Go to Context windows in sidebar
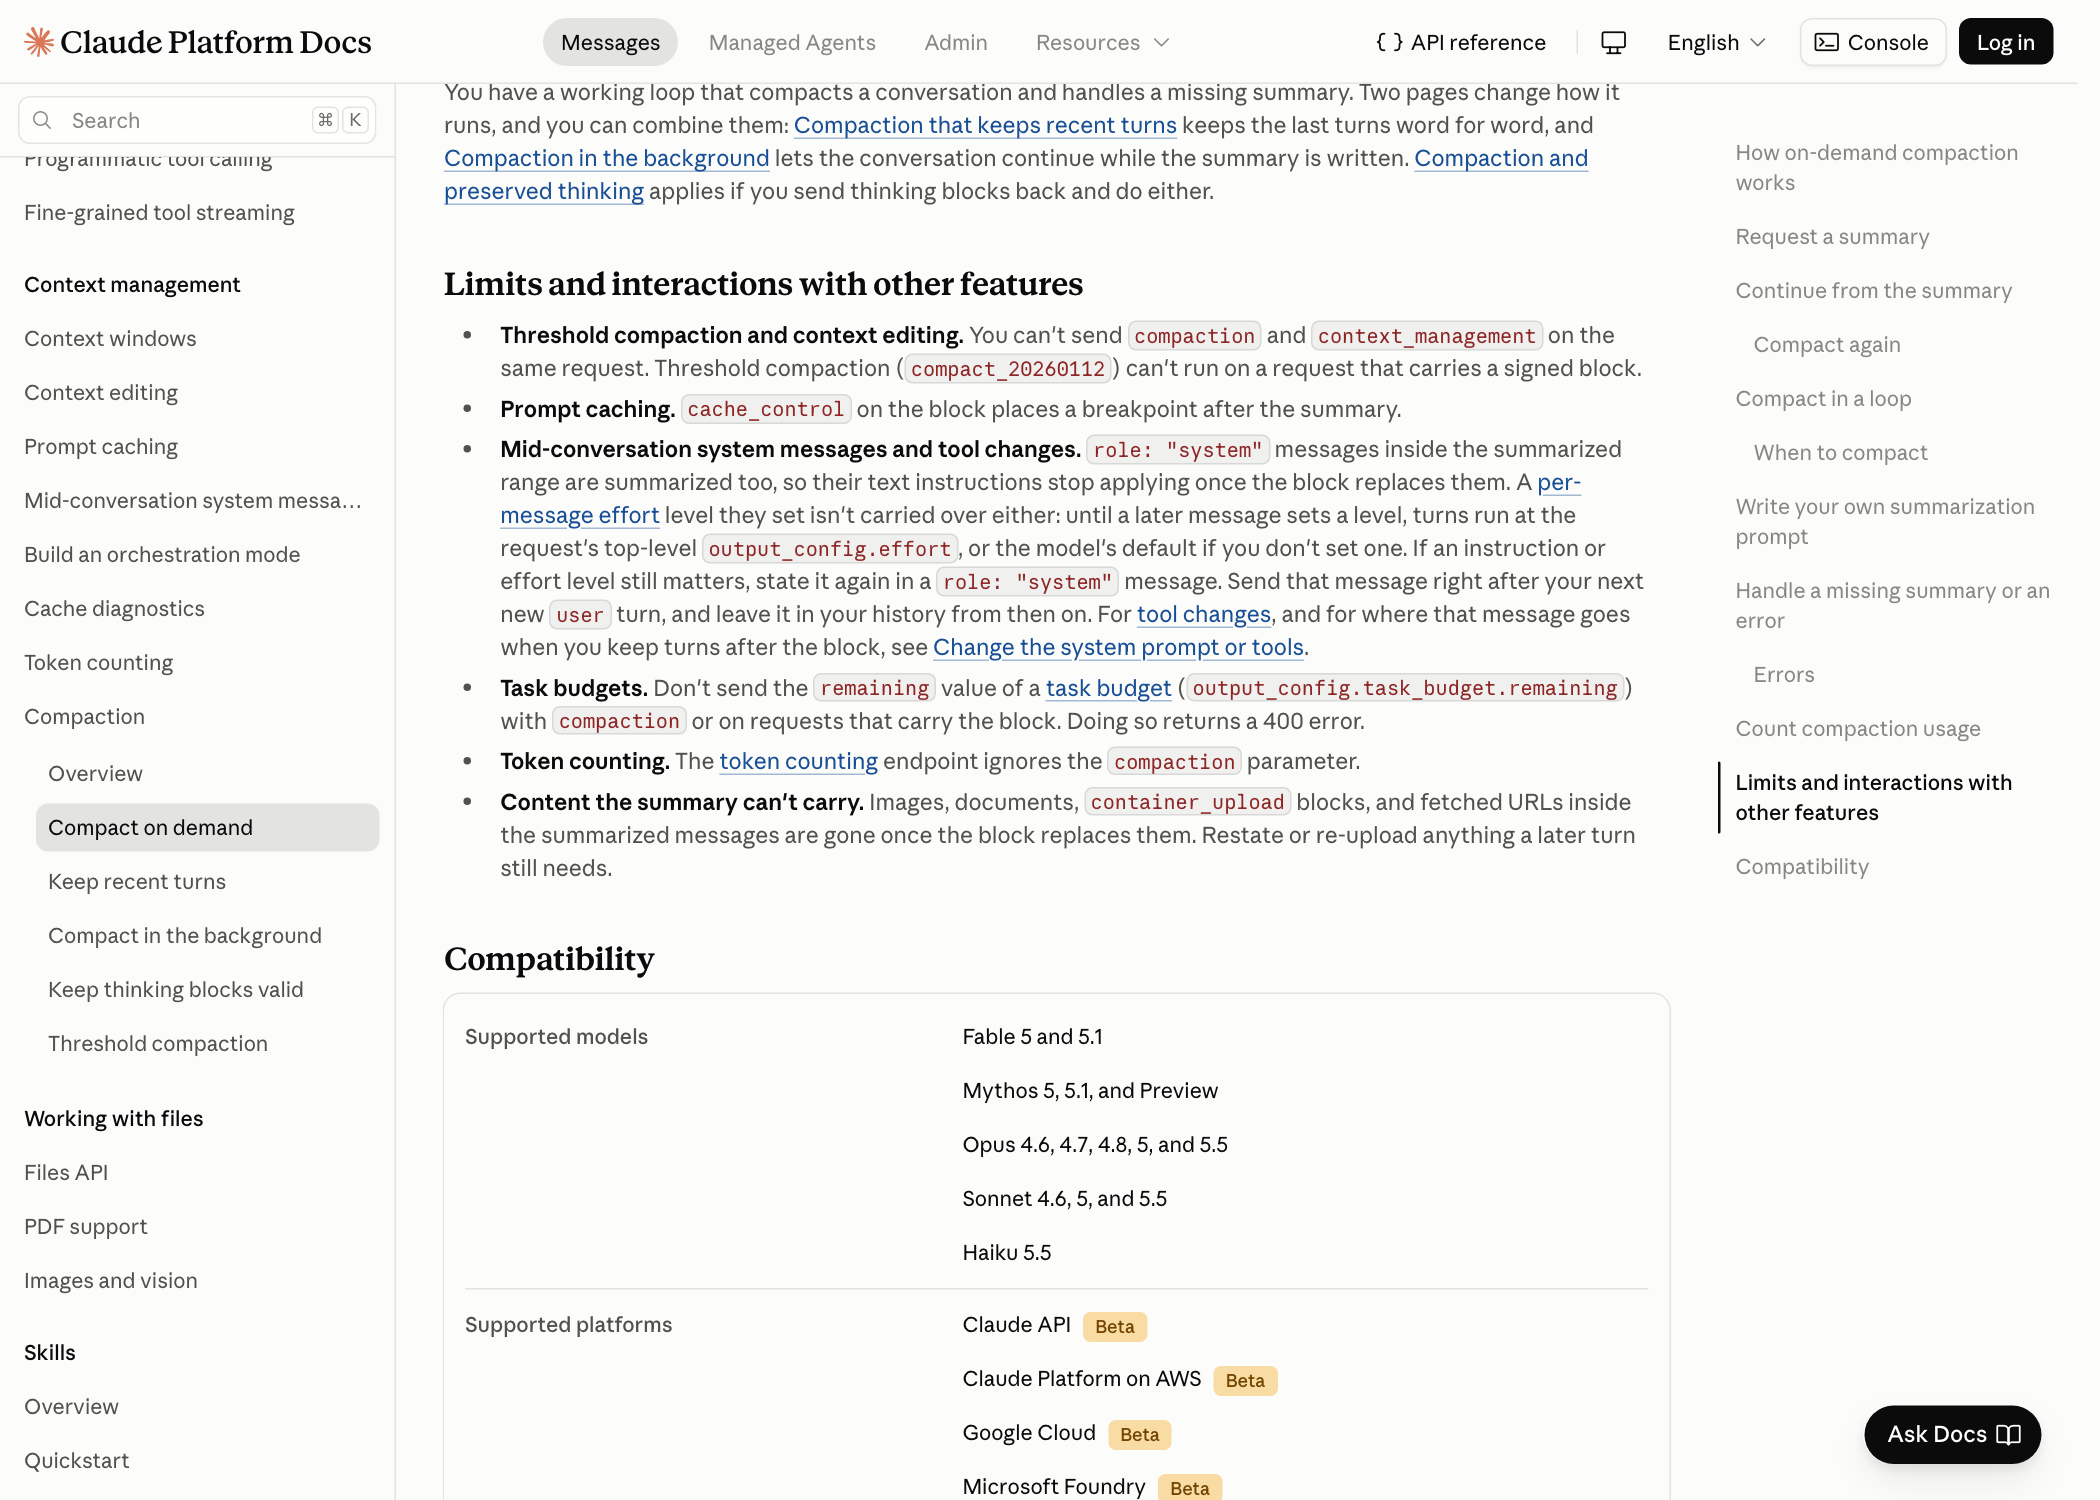The width and height of the screenshot is (2100, 1500). point(110,338)
